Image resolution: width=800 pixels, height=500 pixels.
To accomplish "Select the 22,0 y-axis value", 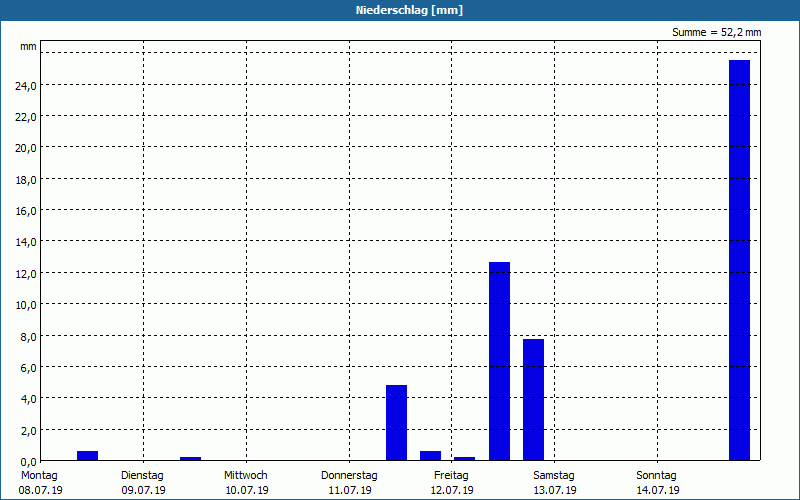I will click(x=26, y=117).
